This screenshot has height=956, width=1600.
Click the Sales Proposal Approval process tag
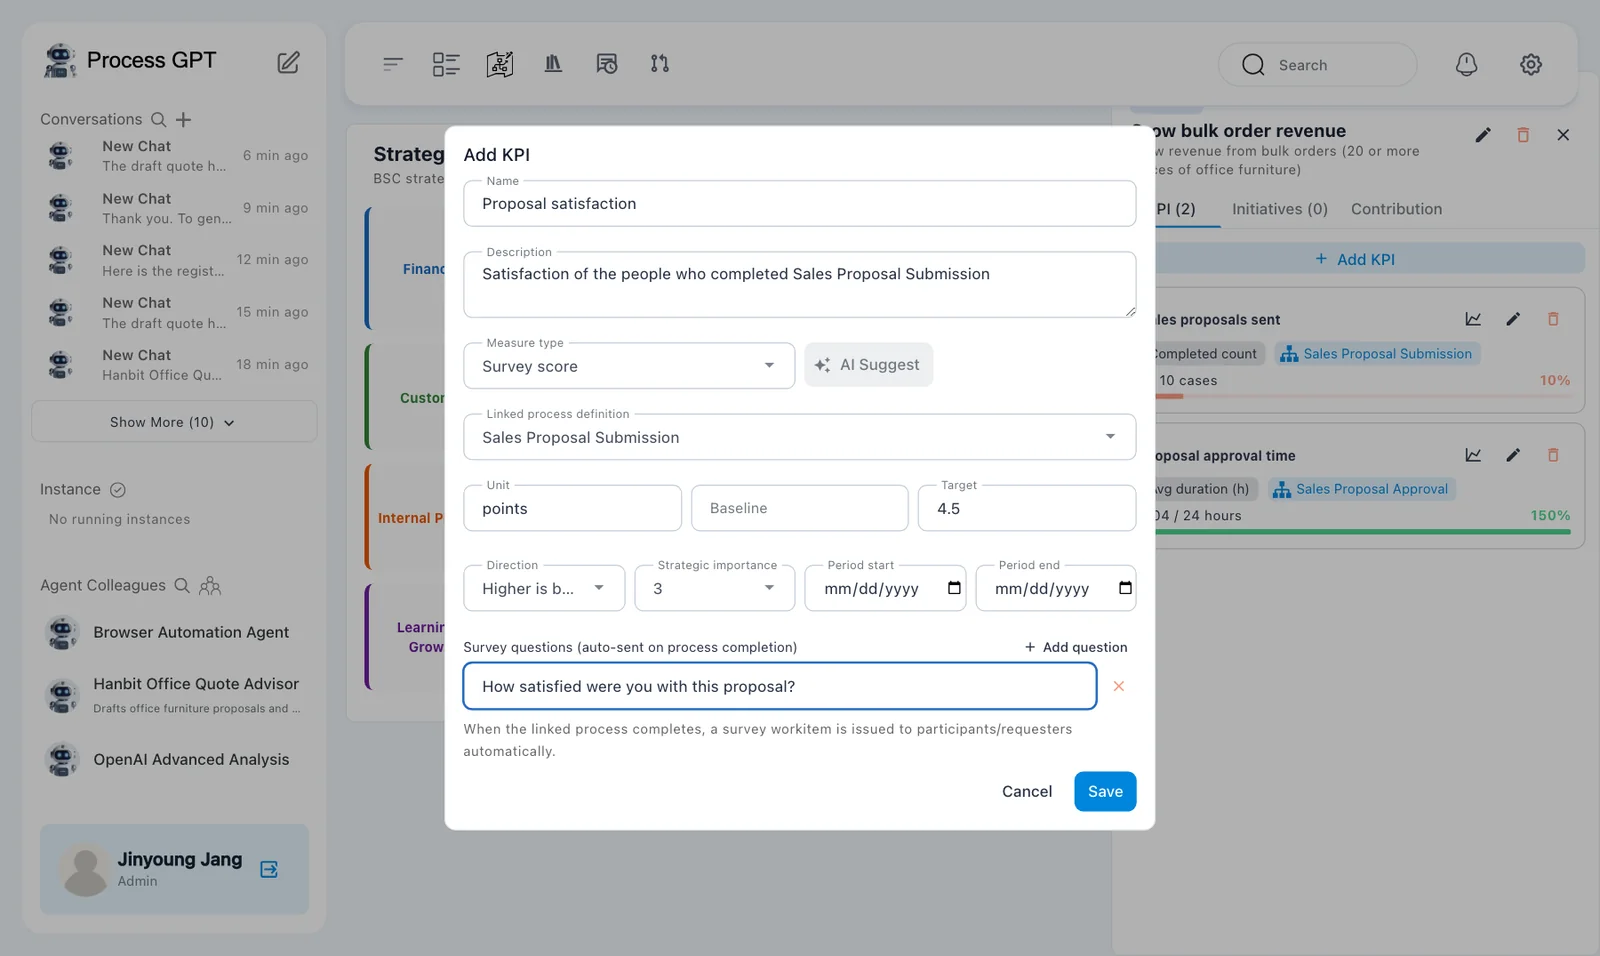[x=1362, y=489]
